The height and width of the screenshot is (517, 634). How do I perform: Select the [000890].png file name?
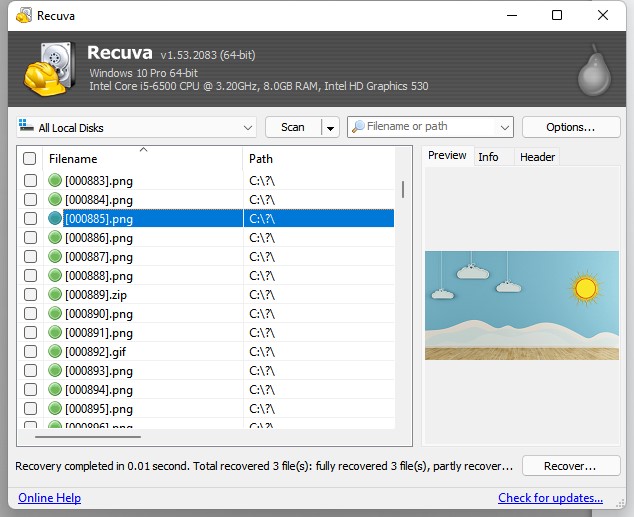(x=99, y=314)
